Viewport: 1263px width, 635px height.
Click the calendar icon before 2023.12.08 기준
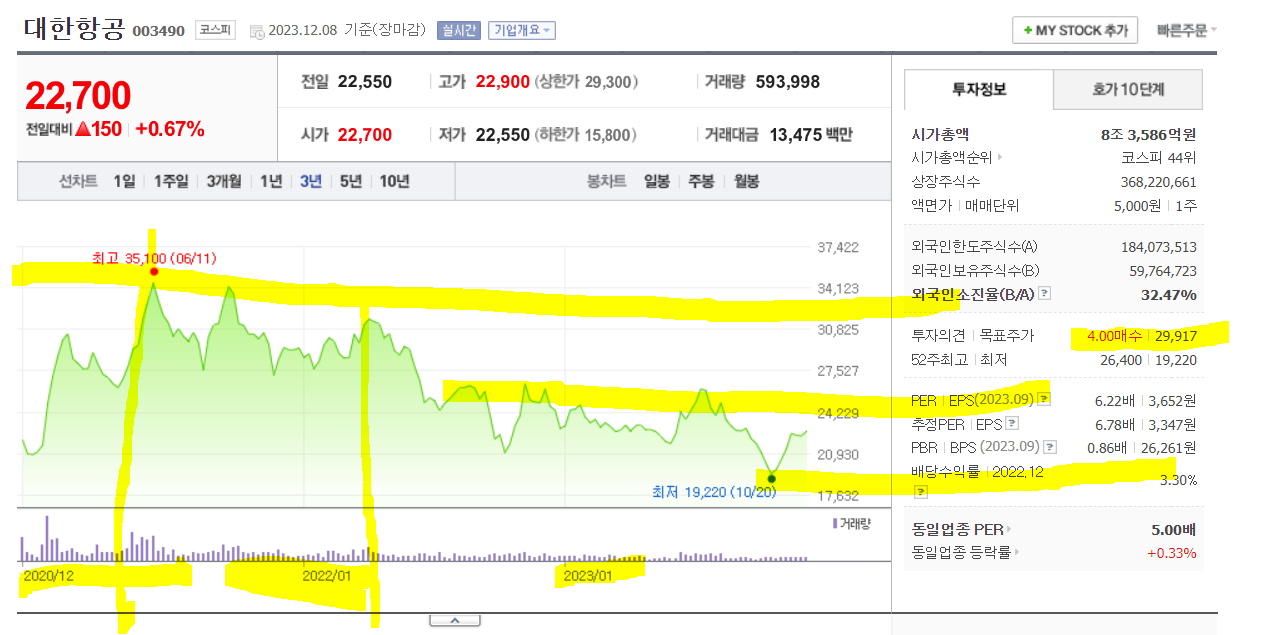[258, 31]
